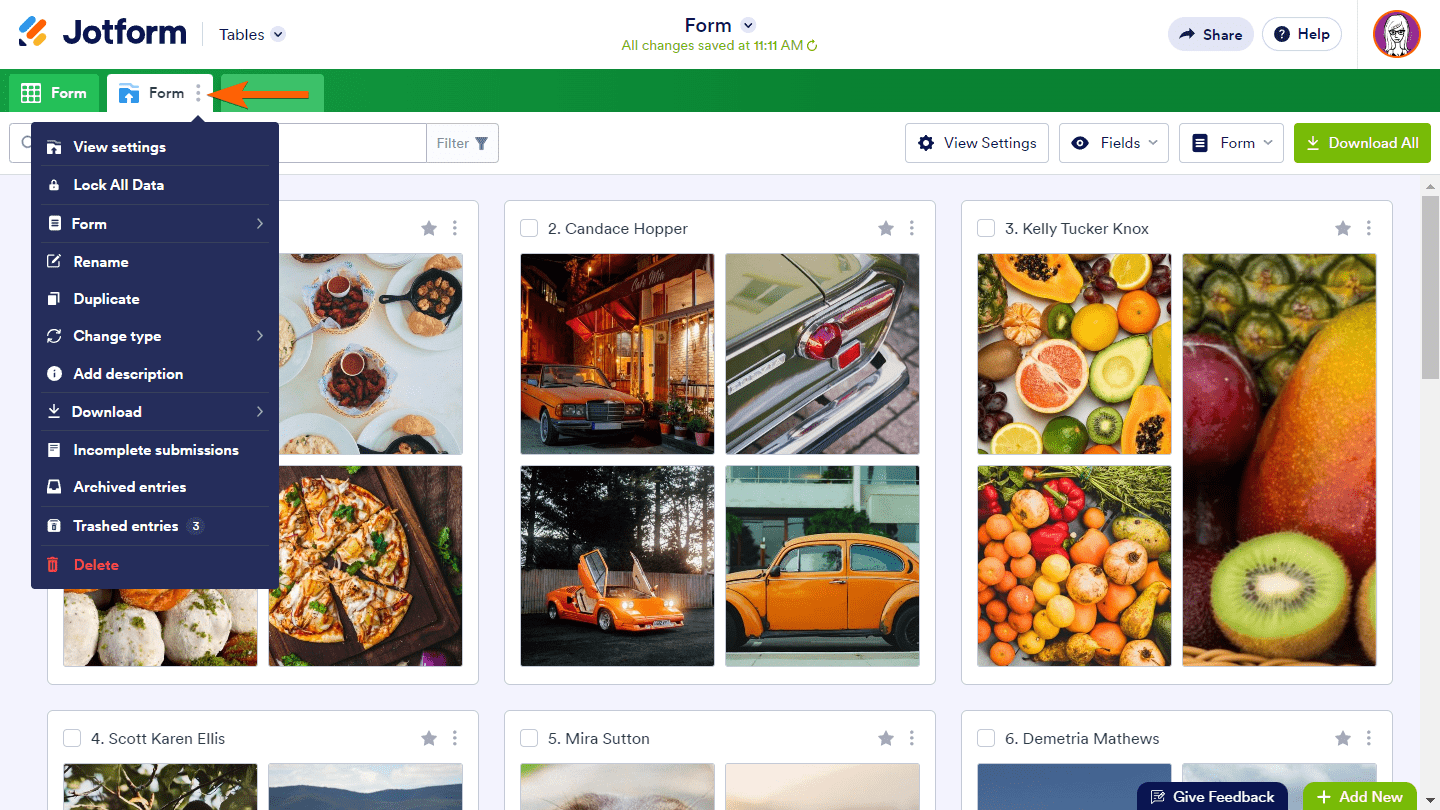Click the Share button

pyautogui.click(x=1210, y=34)
